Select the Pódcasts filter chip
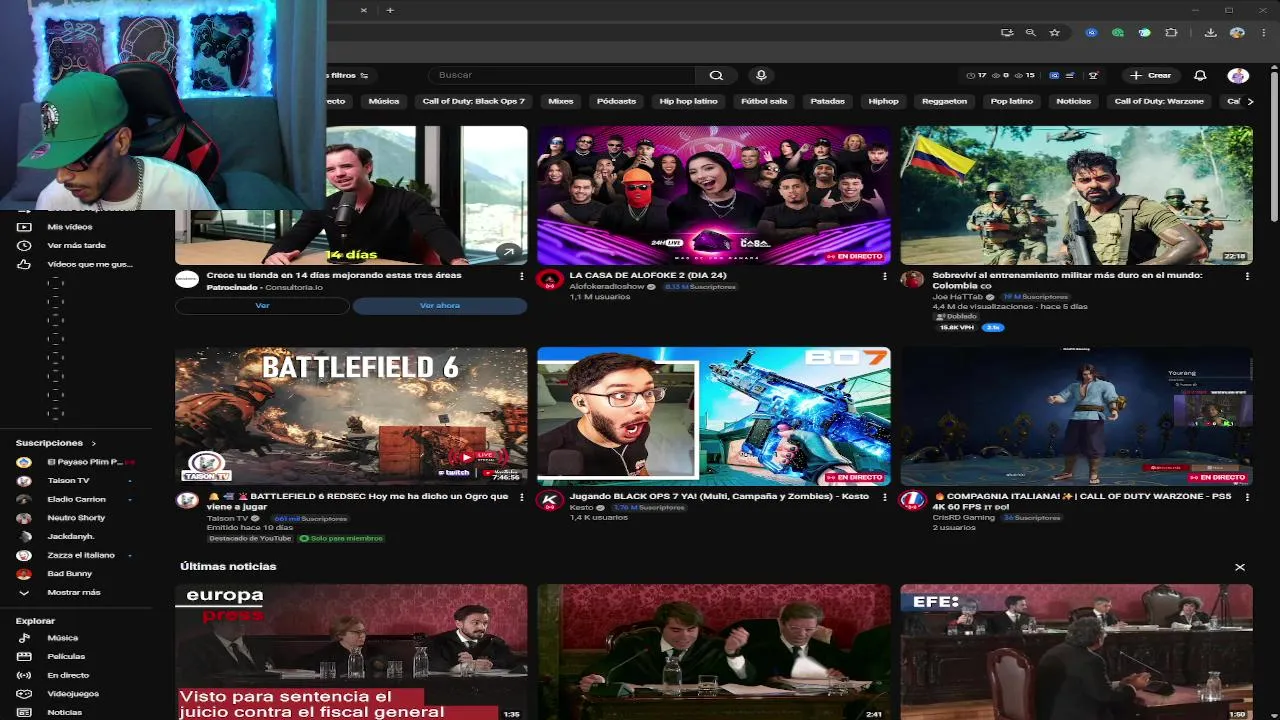 (x=616, y=101)
